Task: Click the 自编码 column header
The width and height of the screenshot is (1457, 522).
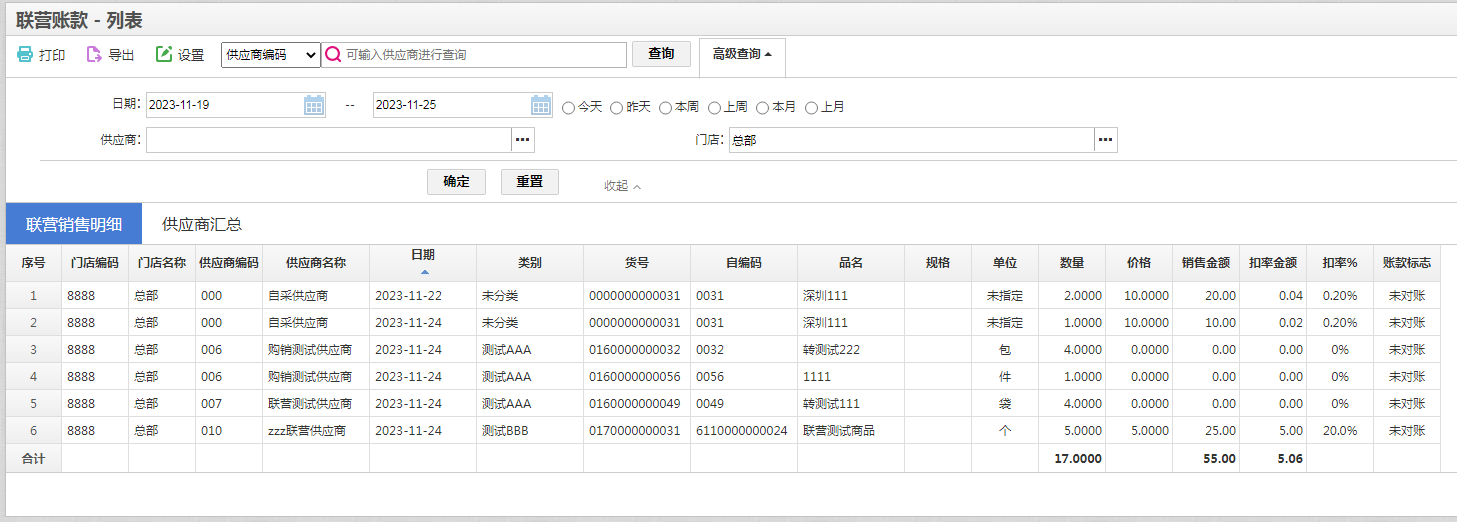Action: pos(744,263)
